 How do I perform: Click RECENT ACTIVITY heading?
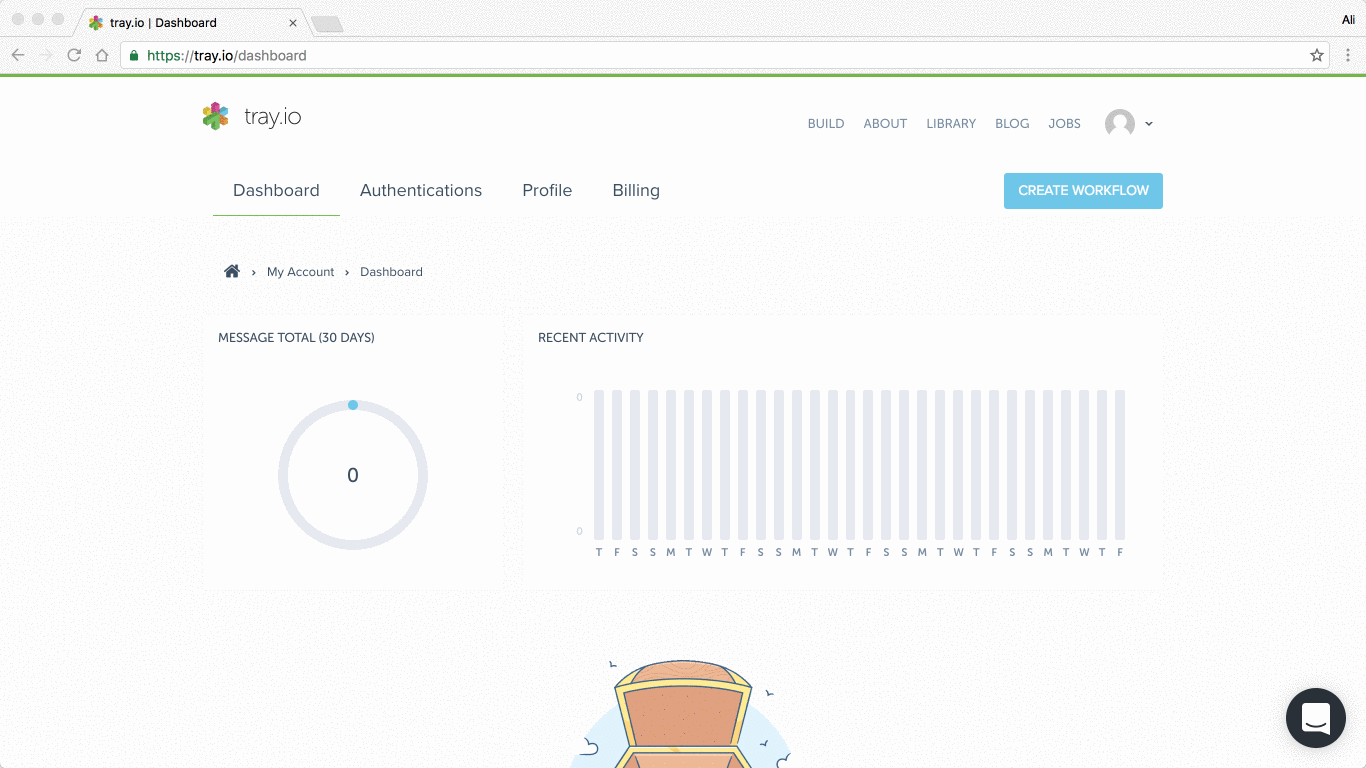click(591, 338)
